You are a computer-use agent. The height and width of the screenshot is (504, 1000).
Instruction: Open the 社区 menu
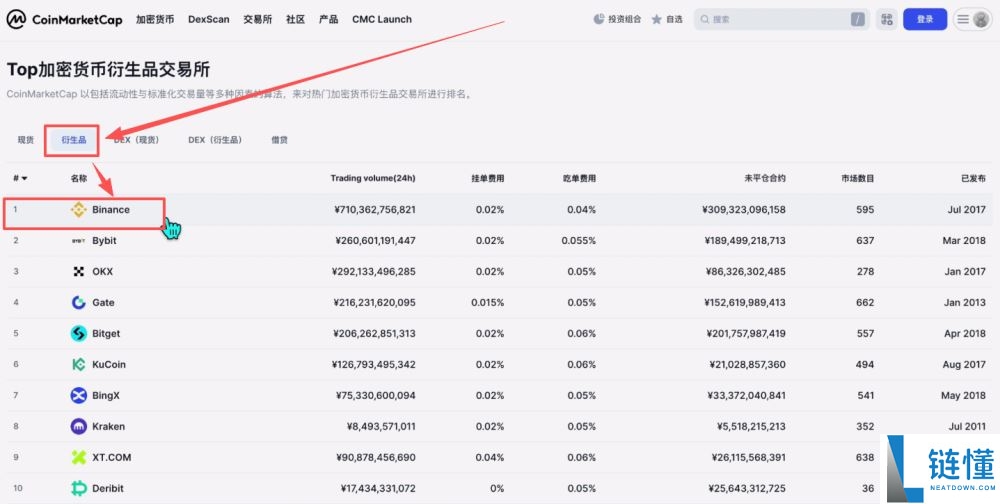(295, 19)
